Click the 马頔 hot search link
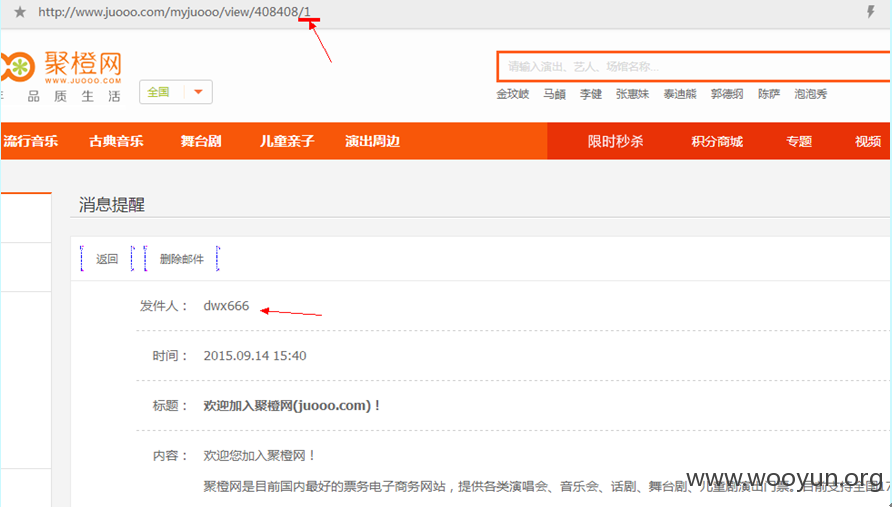 click(x=554, y=94)
